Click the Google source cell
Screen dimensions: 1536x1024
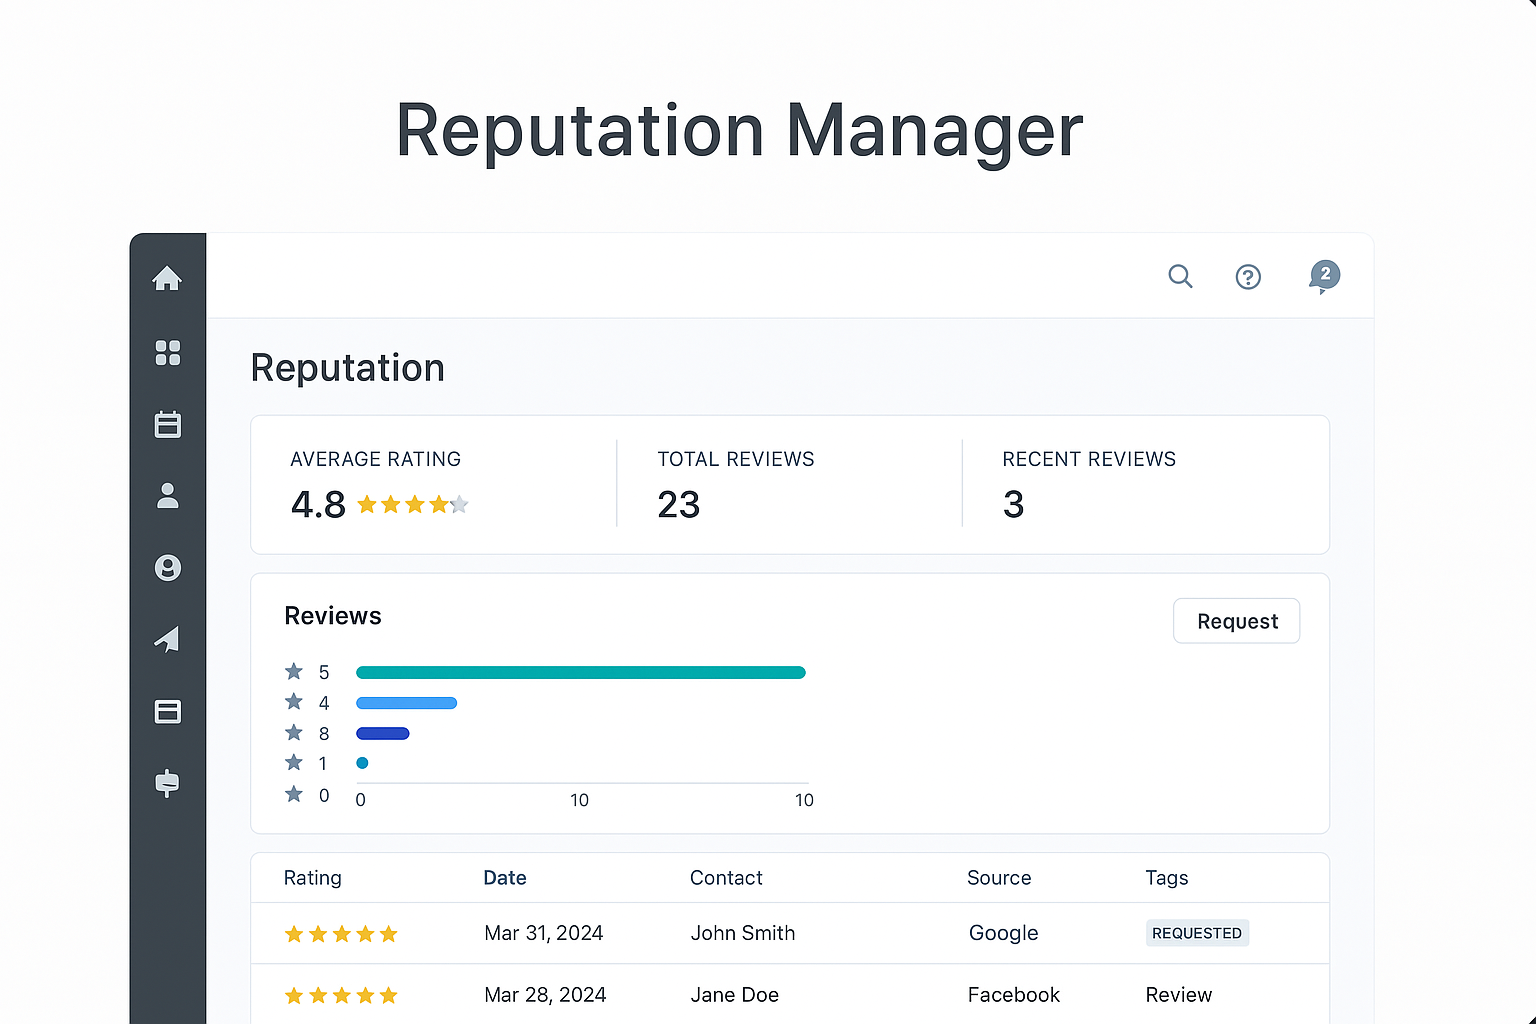pos(1003,933)
